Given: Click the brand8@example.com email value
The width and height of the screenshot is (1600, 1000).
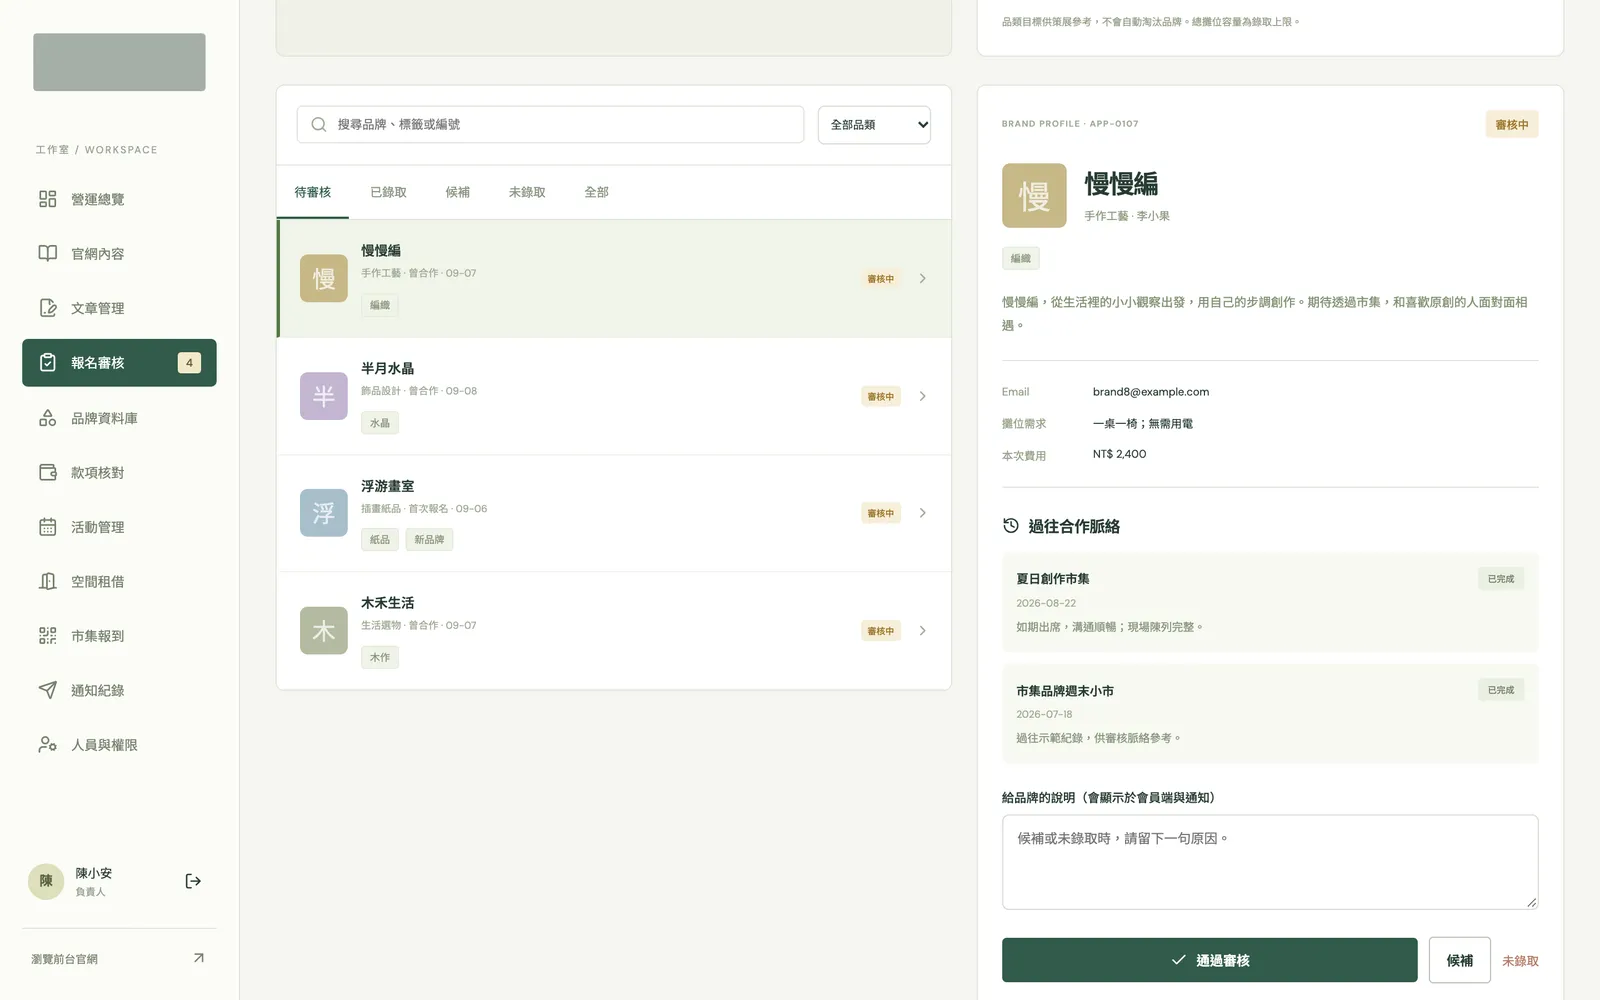Looking at the screenshot, I should 1151,392.
